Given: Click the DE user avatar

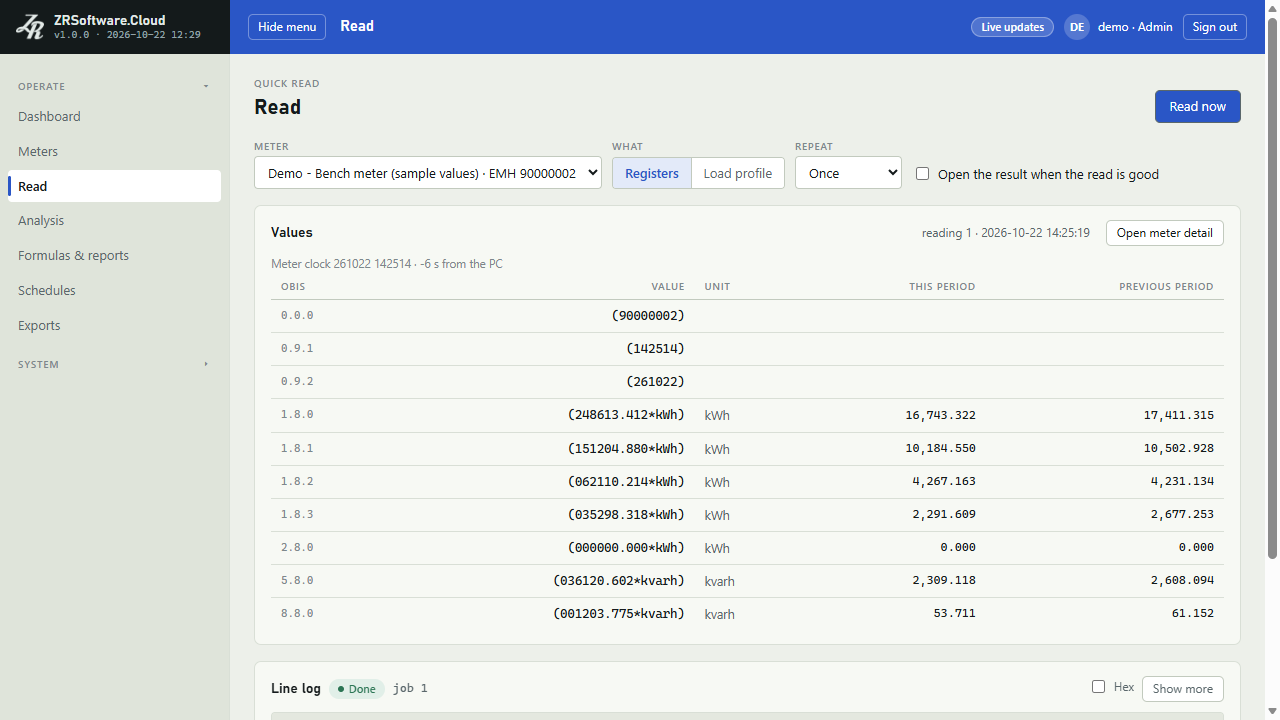Looking at the screenshot, I should click(1077, 27).
